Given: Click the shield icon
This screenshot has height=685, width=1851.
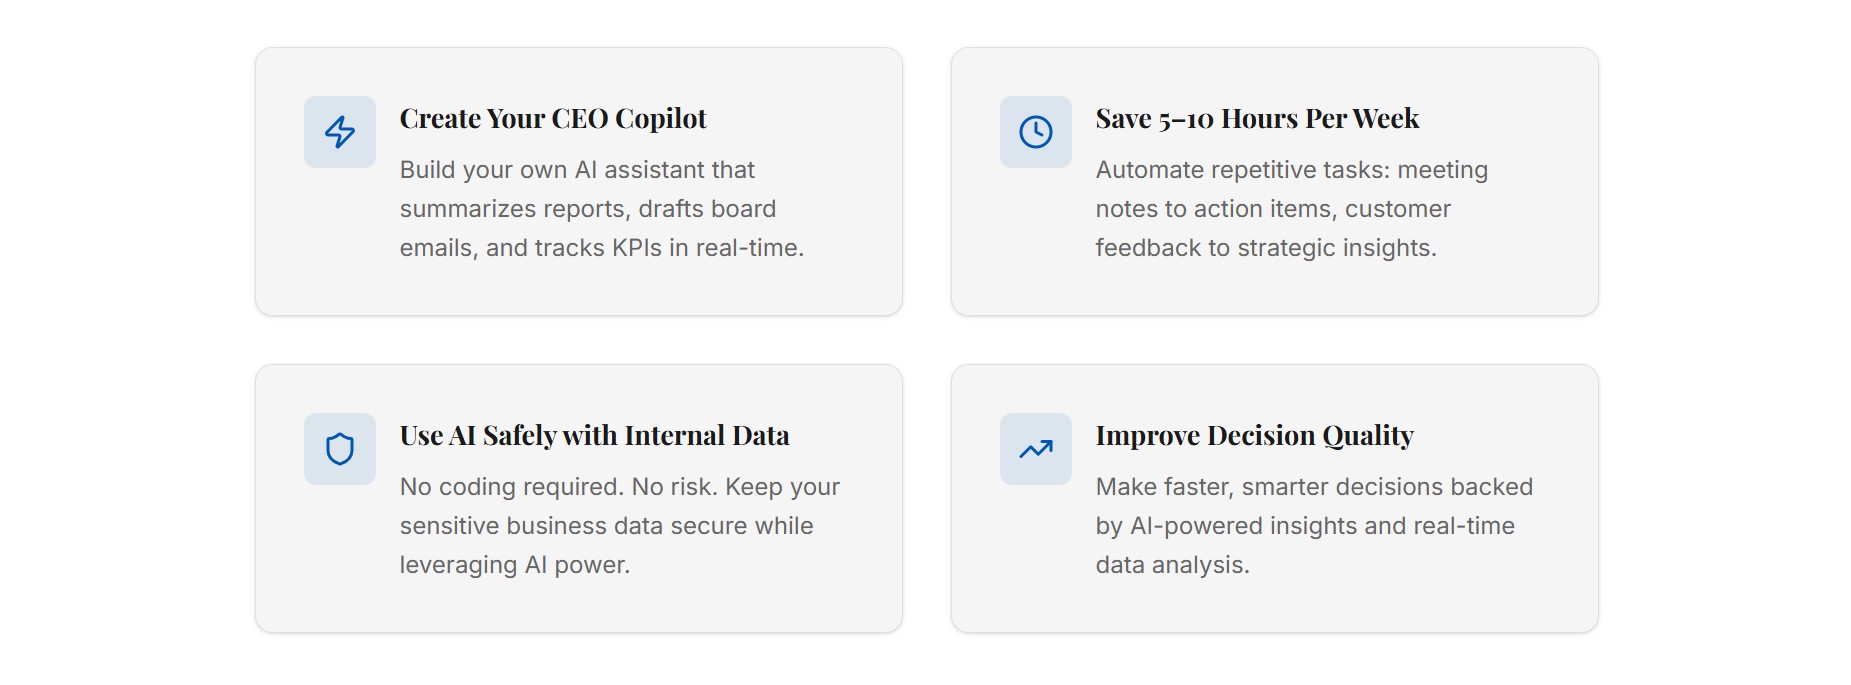Looking at the screenshot, I should tap(340, 449).
